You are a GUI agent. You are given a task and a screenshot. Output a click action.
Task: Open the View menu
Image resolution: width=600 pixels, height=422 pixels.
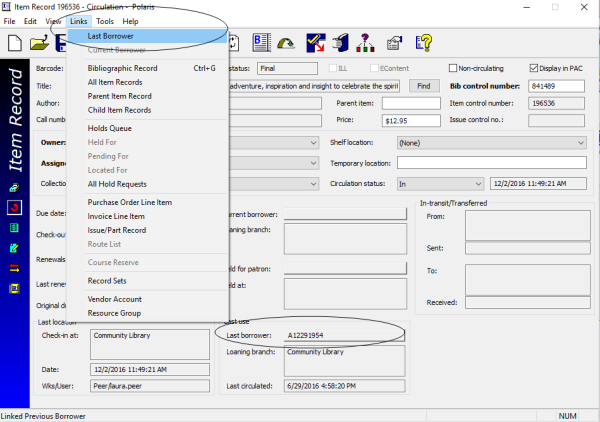click(53, 21)
